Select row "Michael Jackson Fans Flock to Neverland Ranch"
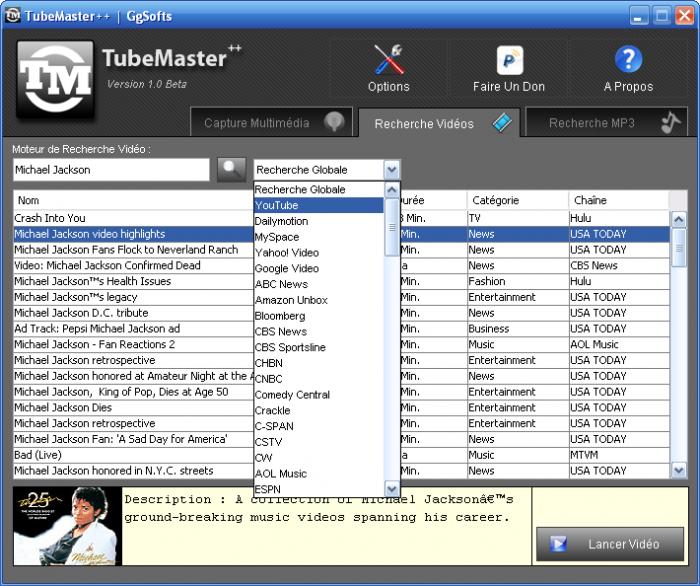This screenshot has width=700, height=586. [x=342, y=250]
